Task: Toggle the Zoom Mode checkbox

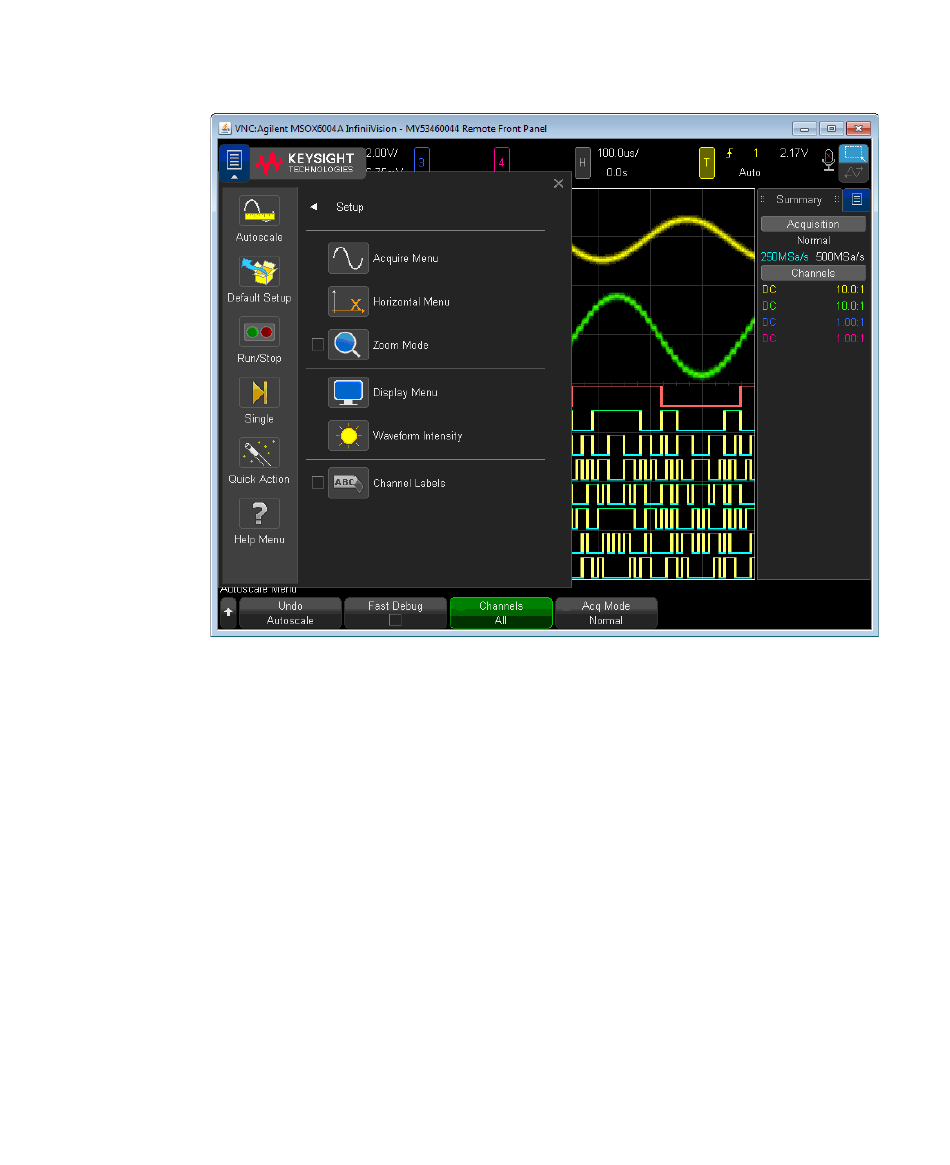Action: [x=318, y=345]
